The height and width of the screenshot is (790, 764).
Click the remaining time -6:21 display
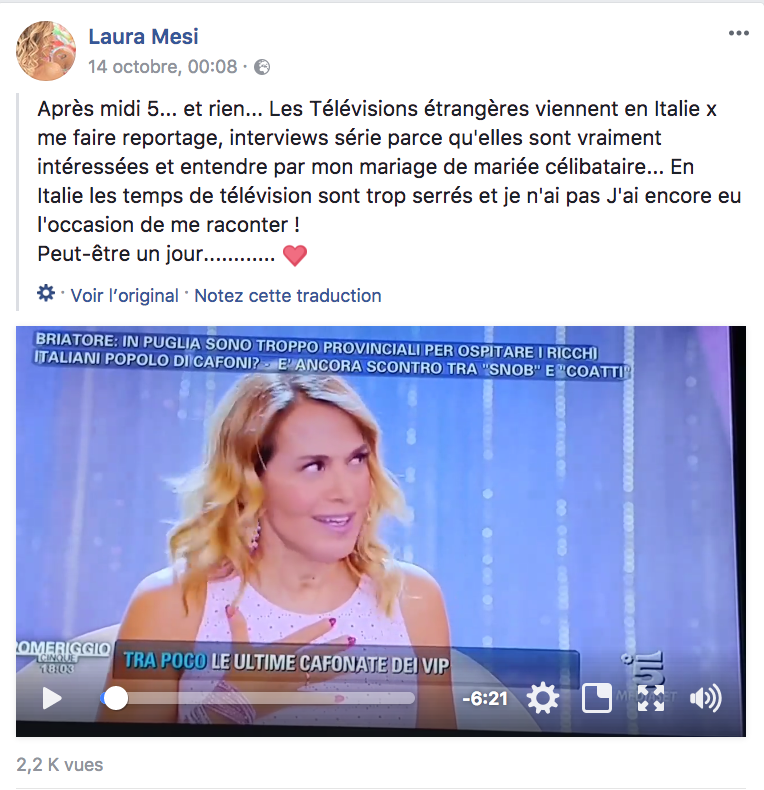(485, 699)
